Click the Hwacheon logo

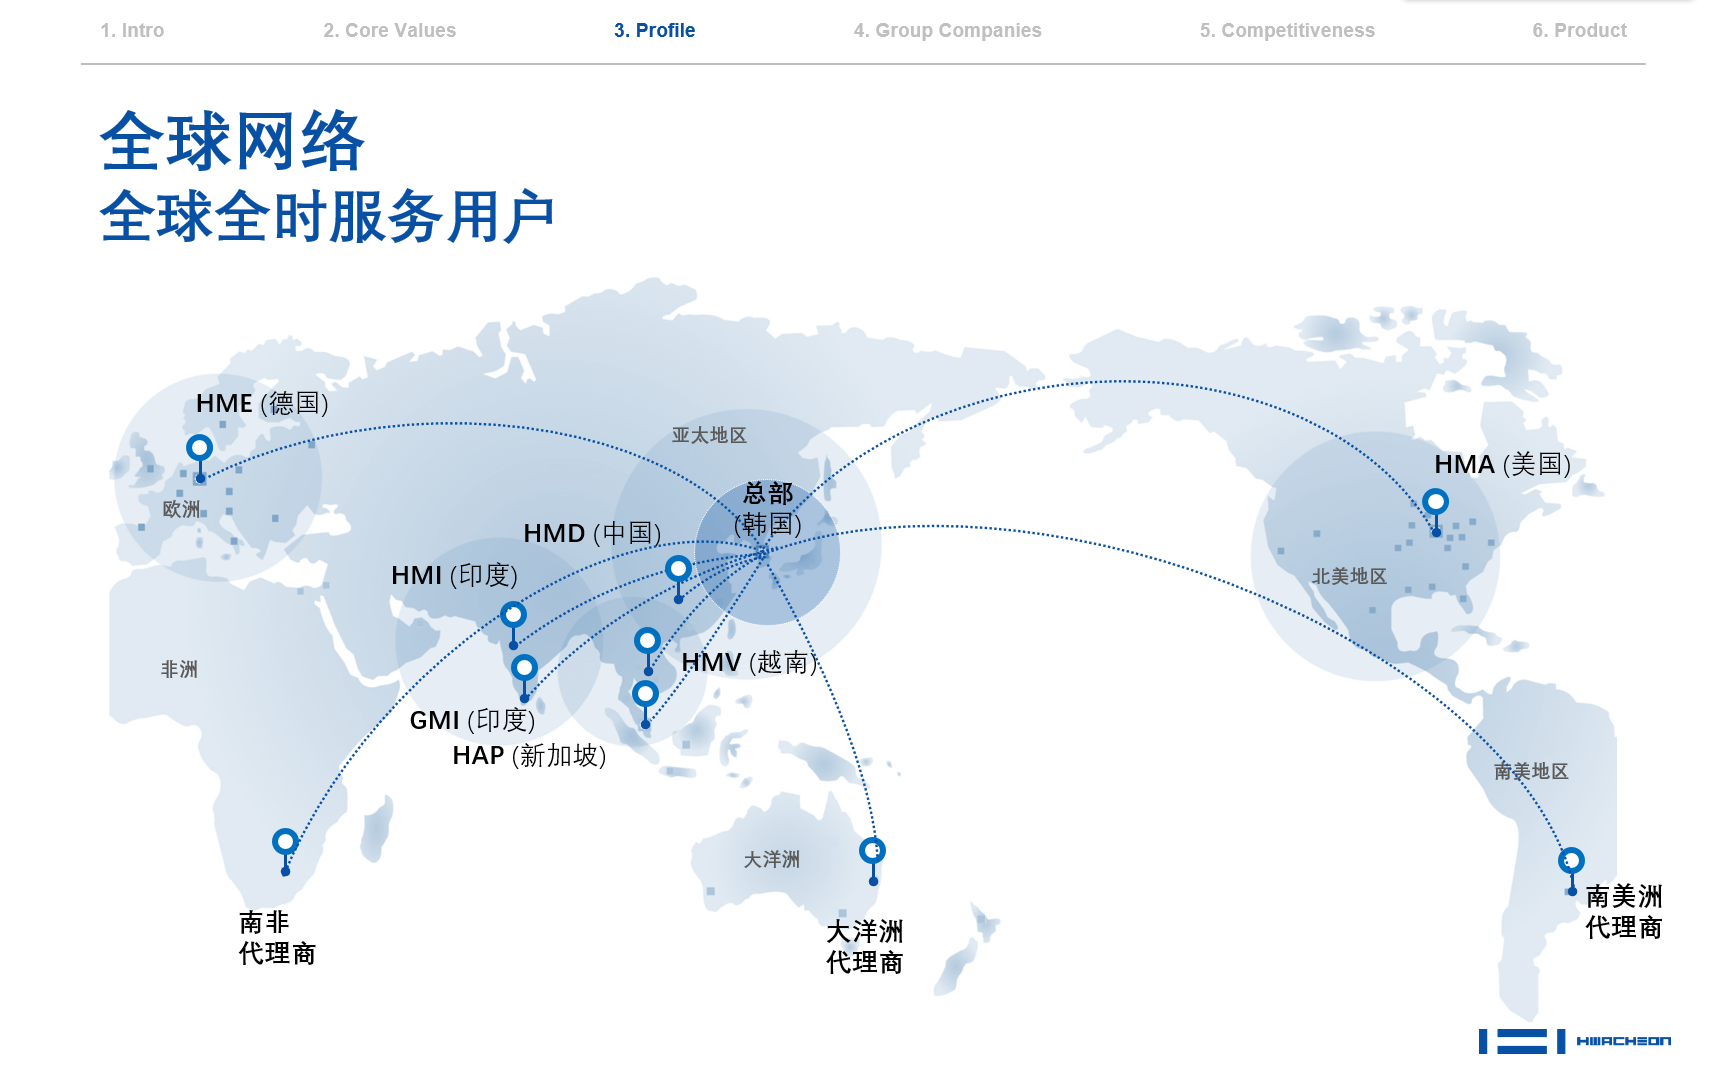1575,1041
